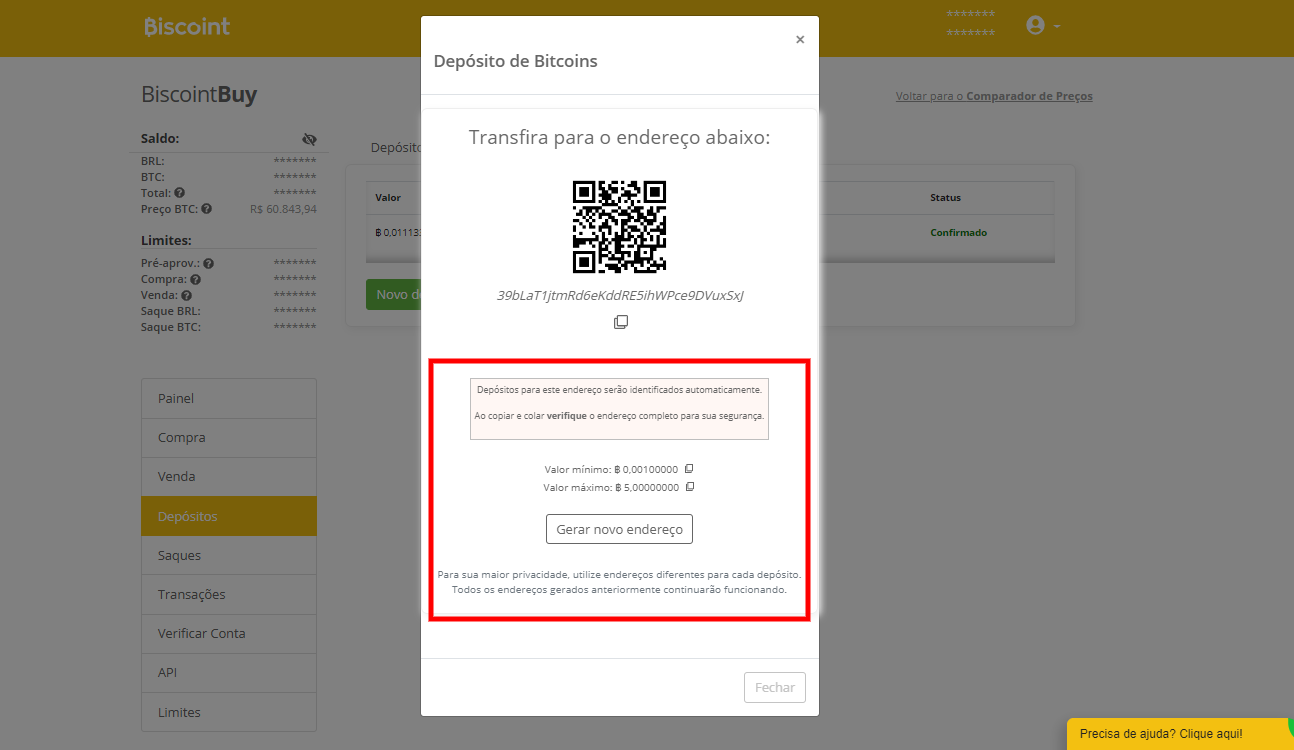Viewport: 1294px width, 750px height.
Task: Select the address text 39bLaT1jtmRd6eKddRE5ihWPce9DVuxSxJ
Action: [x=620, y=295]
